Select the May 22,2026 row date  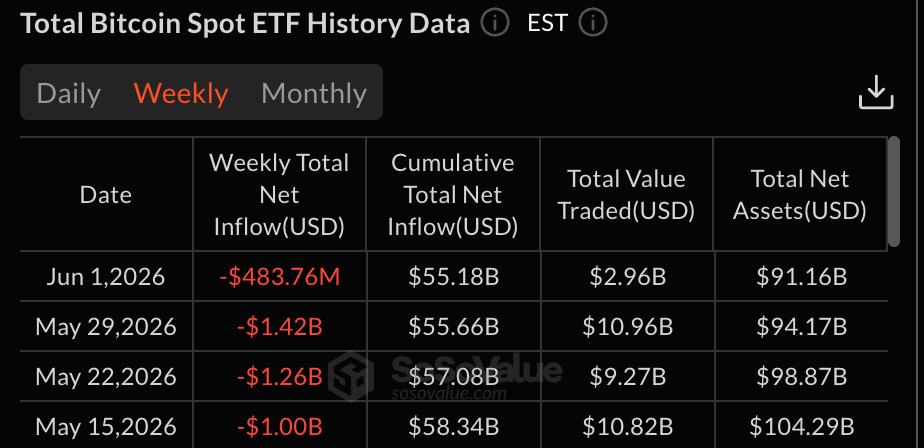106,376
